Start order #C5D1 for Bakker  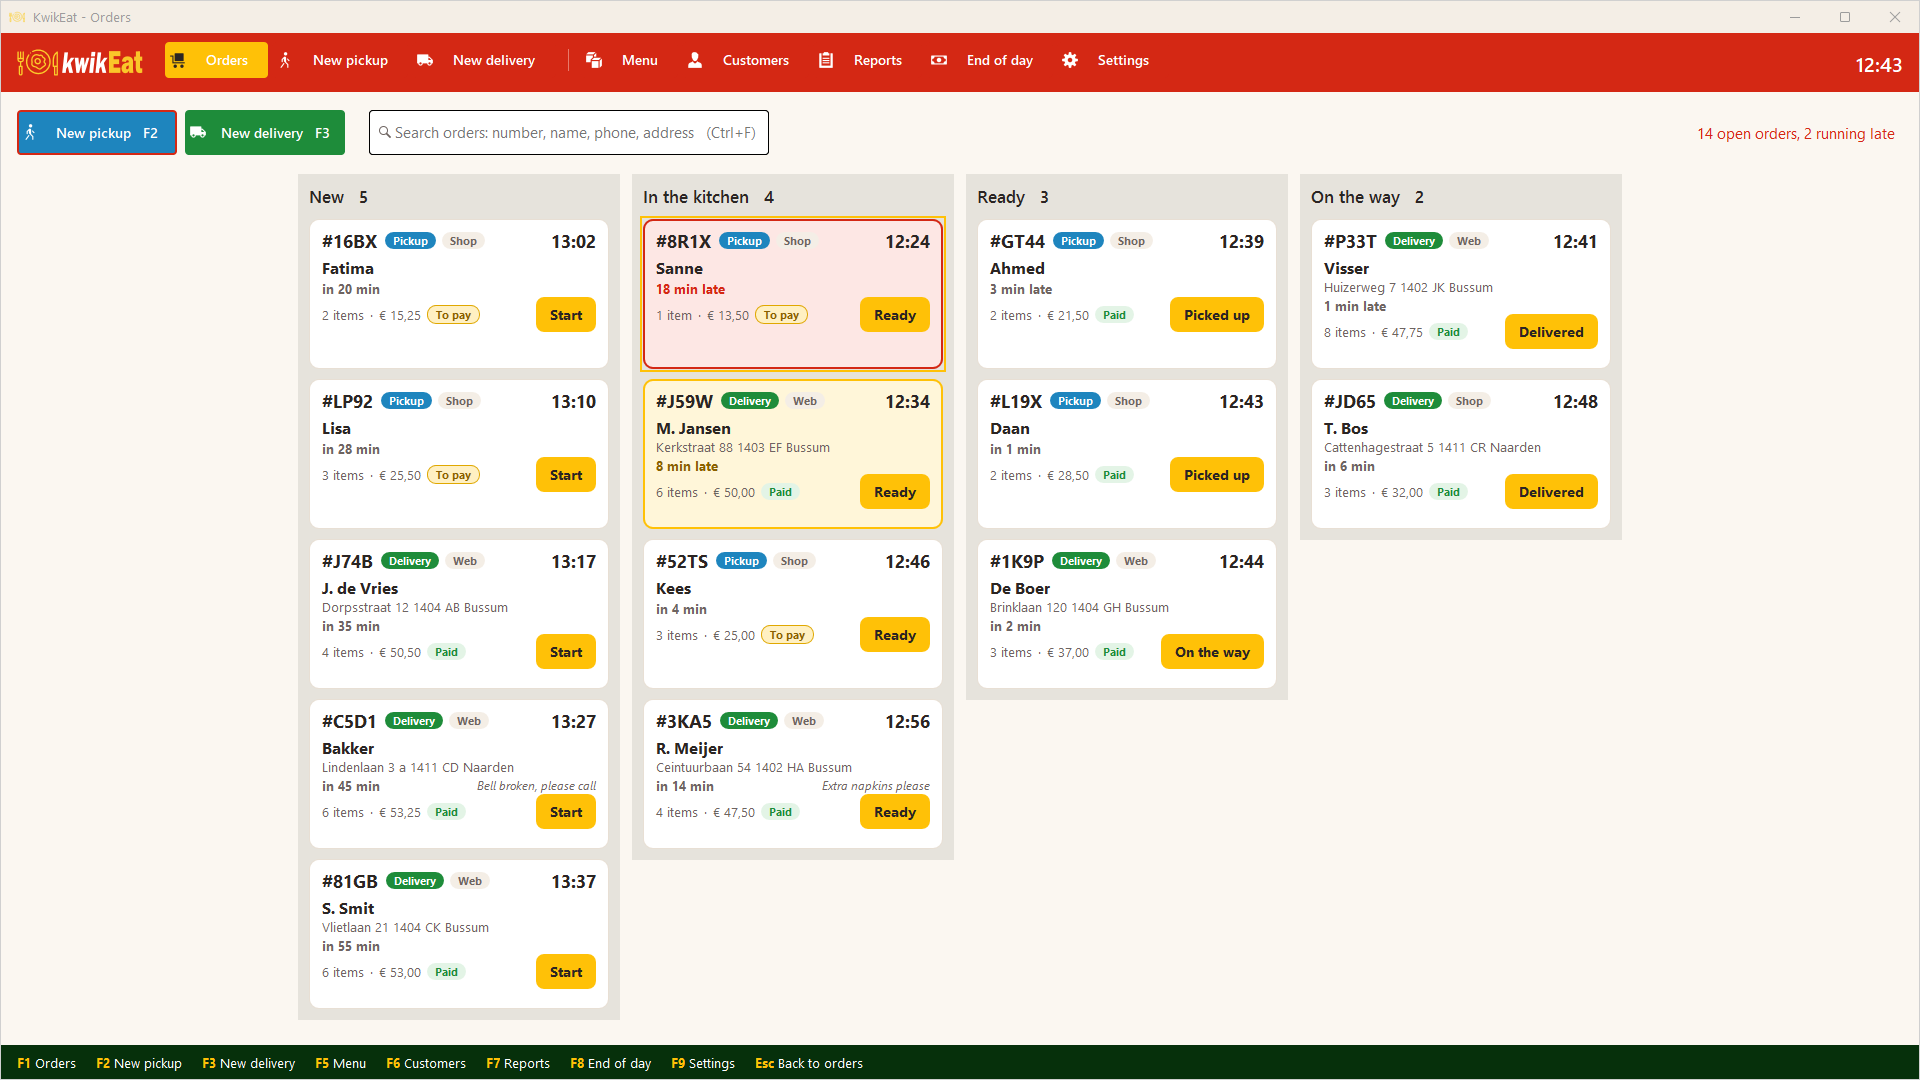pos(566,812)
